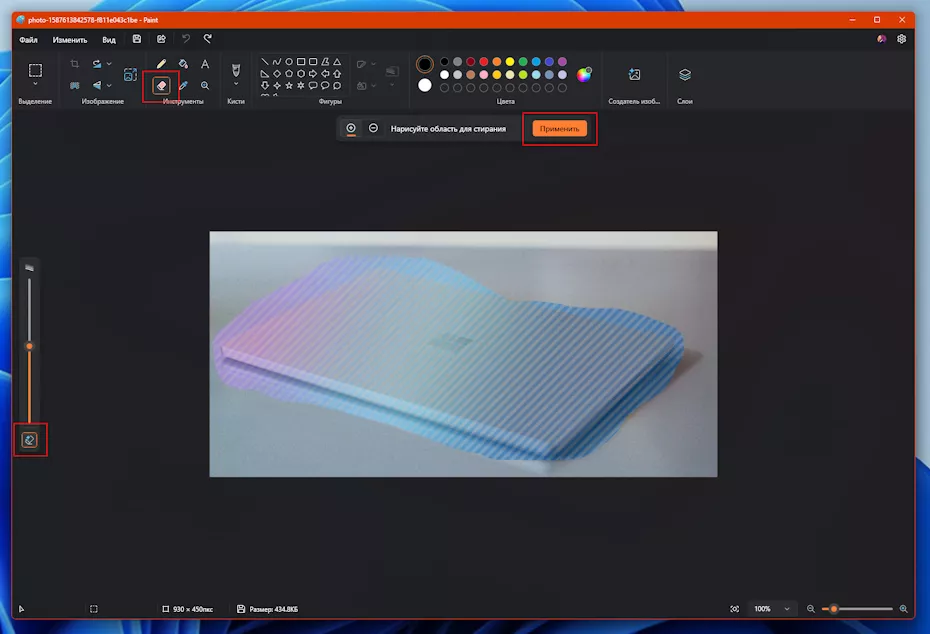Screen dimensions: 930x634
Task: Select the Eraser tool
Action: click(x=161, y=85)
